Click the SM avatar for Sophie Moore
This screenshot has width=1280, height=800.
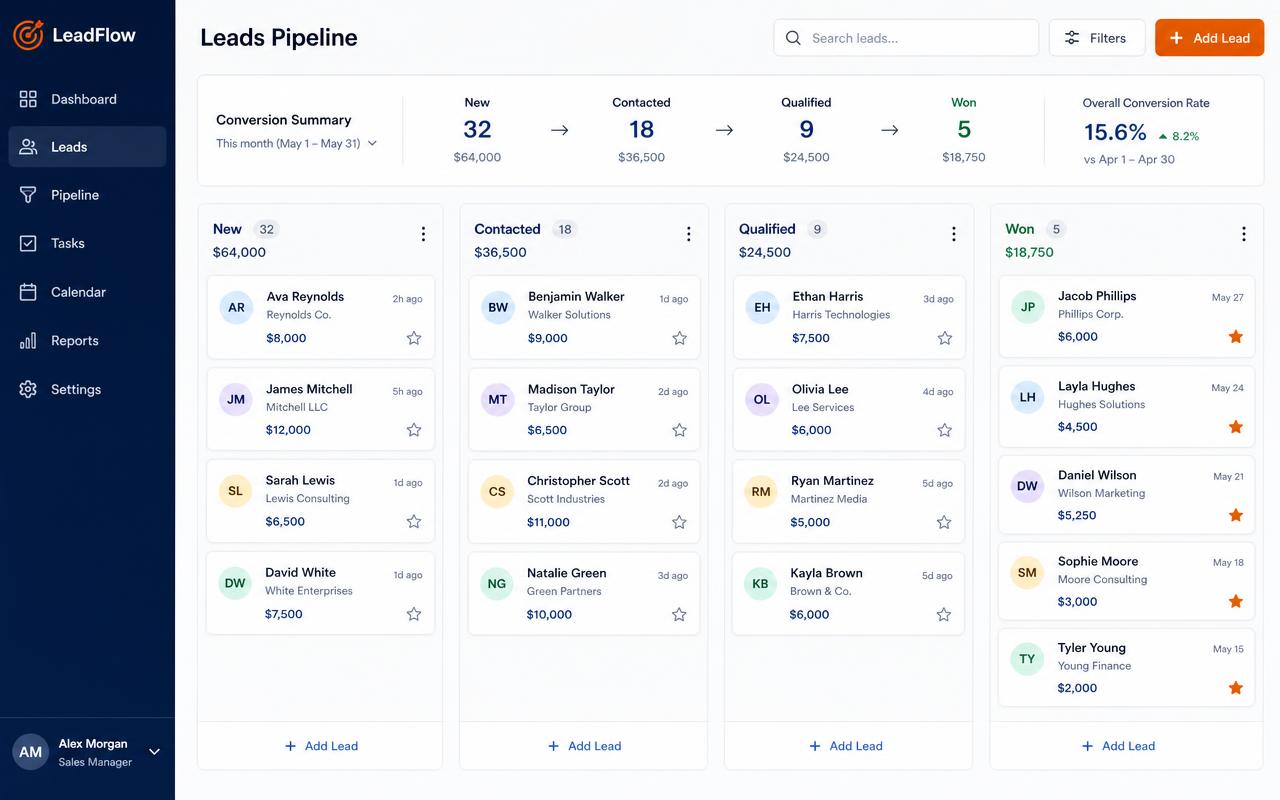pyautogui.click(x=1027, y=573)
